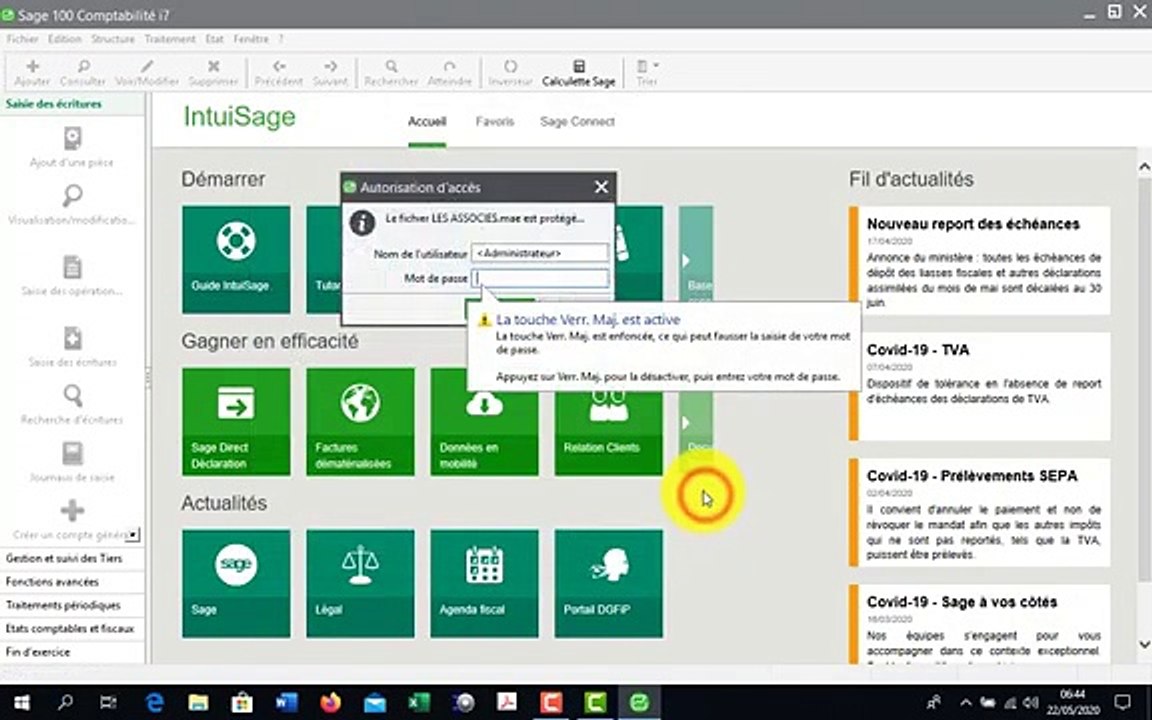1152x720 pixels.
Task: Click the Ajouter toolbar icon
Action: [x=32, y=66]
